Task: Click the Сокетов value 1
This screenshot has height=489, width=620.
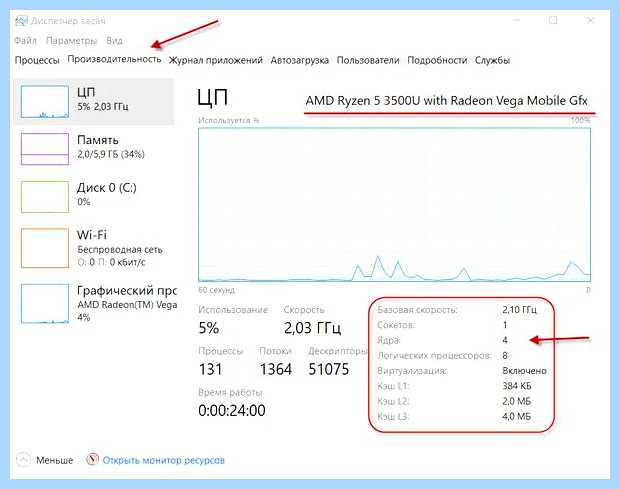Action: 505,325
